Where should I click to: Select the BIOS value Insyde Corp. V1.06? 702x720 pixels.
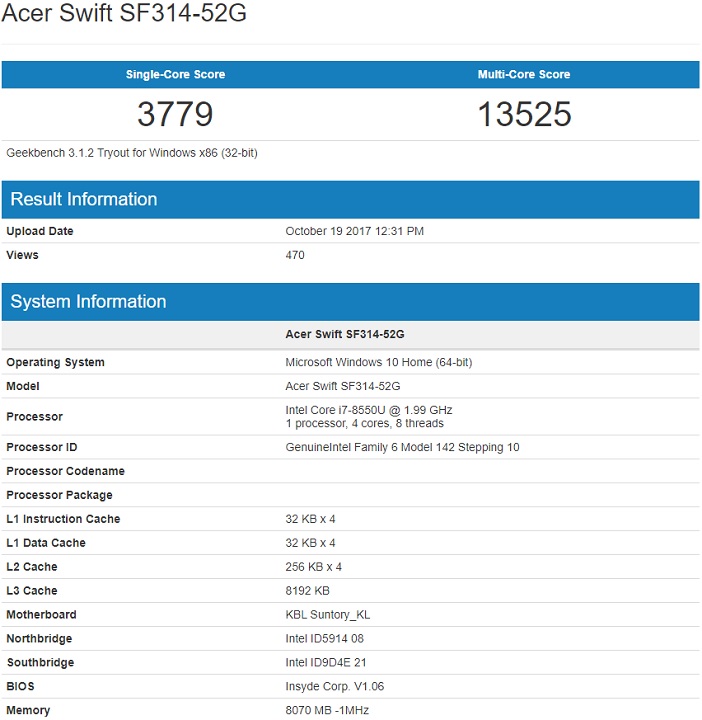click(x=335, y=686)
